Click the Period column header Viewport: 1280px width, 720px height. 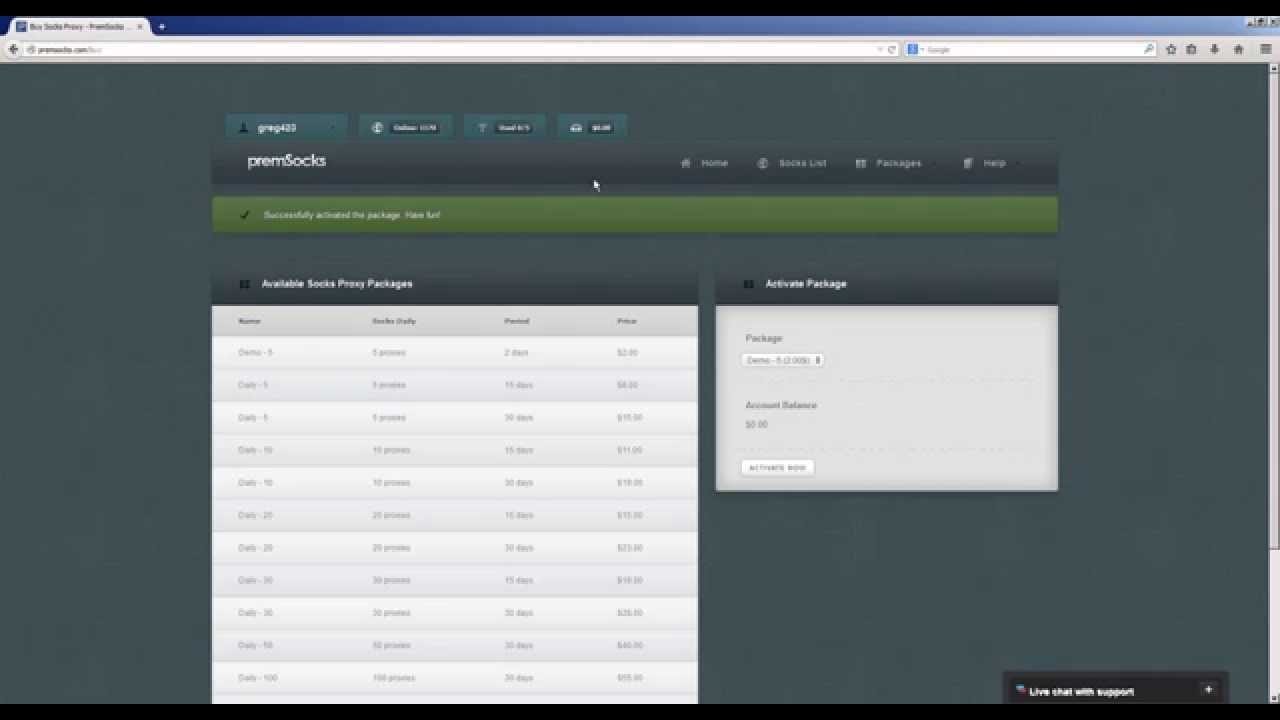(517, 321)
